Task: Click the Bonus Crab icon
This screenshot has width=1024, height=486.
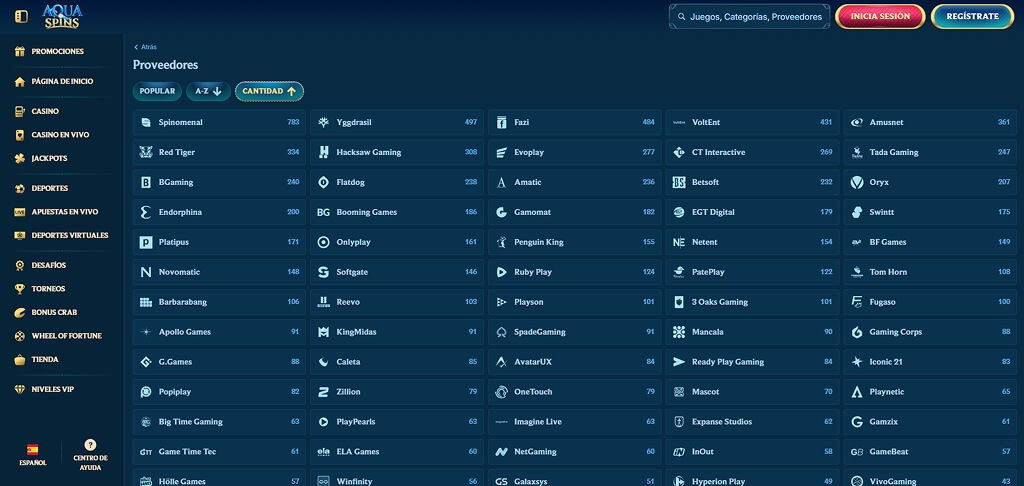Action: (20, 313)
